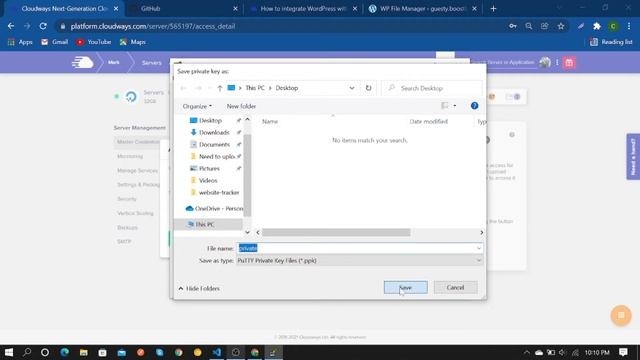Click horizontal scrollbar right arrow

coord(481,232)
